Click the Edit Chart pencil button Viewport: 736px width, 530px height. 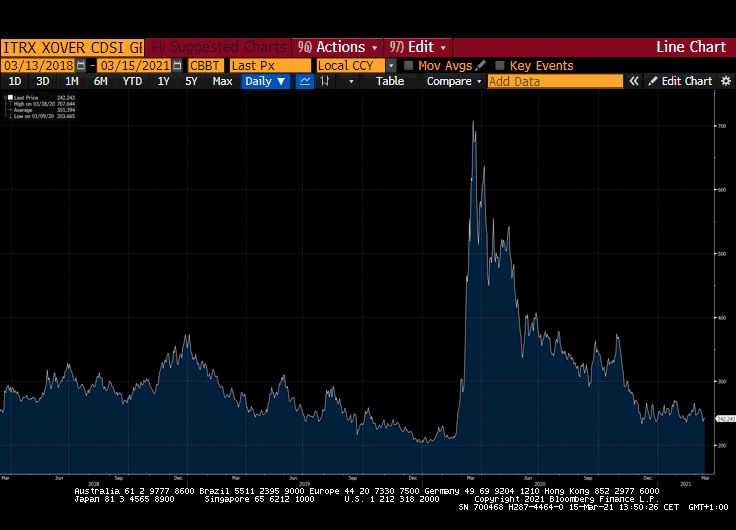(x=680, y=81)
